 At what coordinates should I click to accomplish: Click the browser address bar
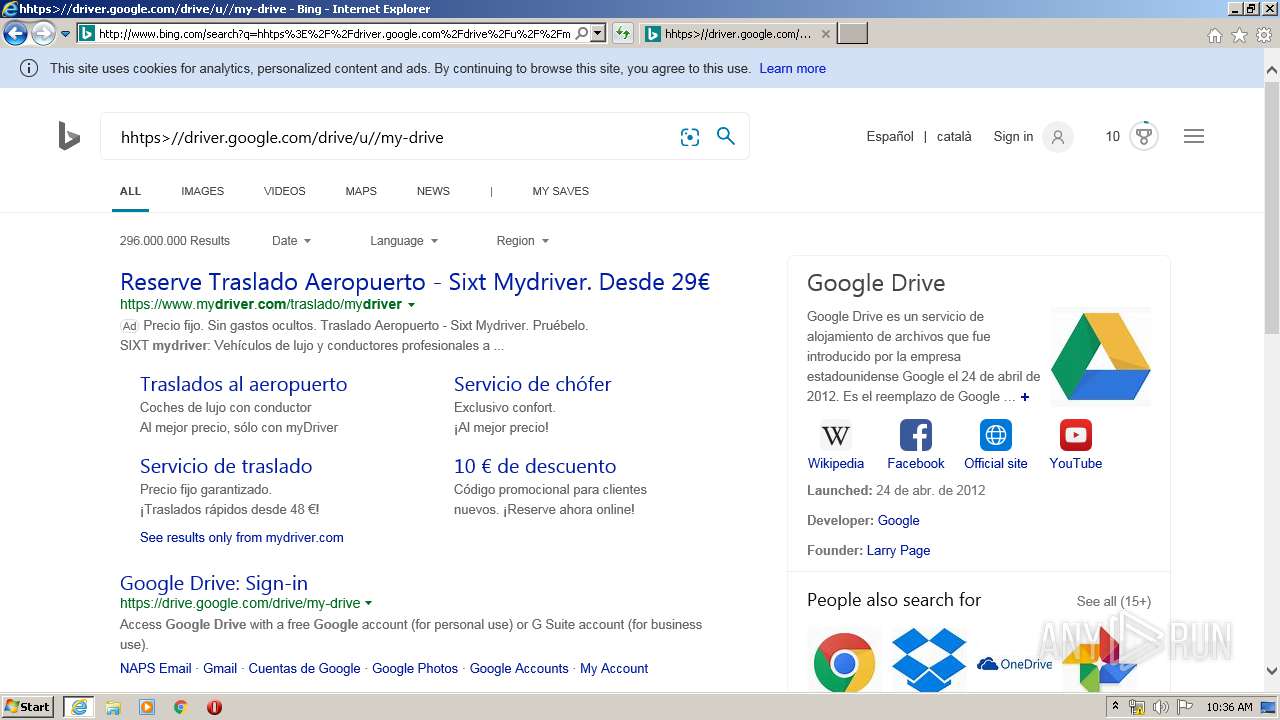[x=334, y=33]
